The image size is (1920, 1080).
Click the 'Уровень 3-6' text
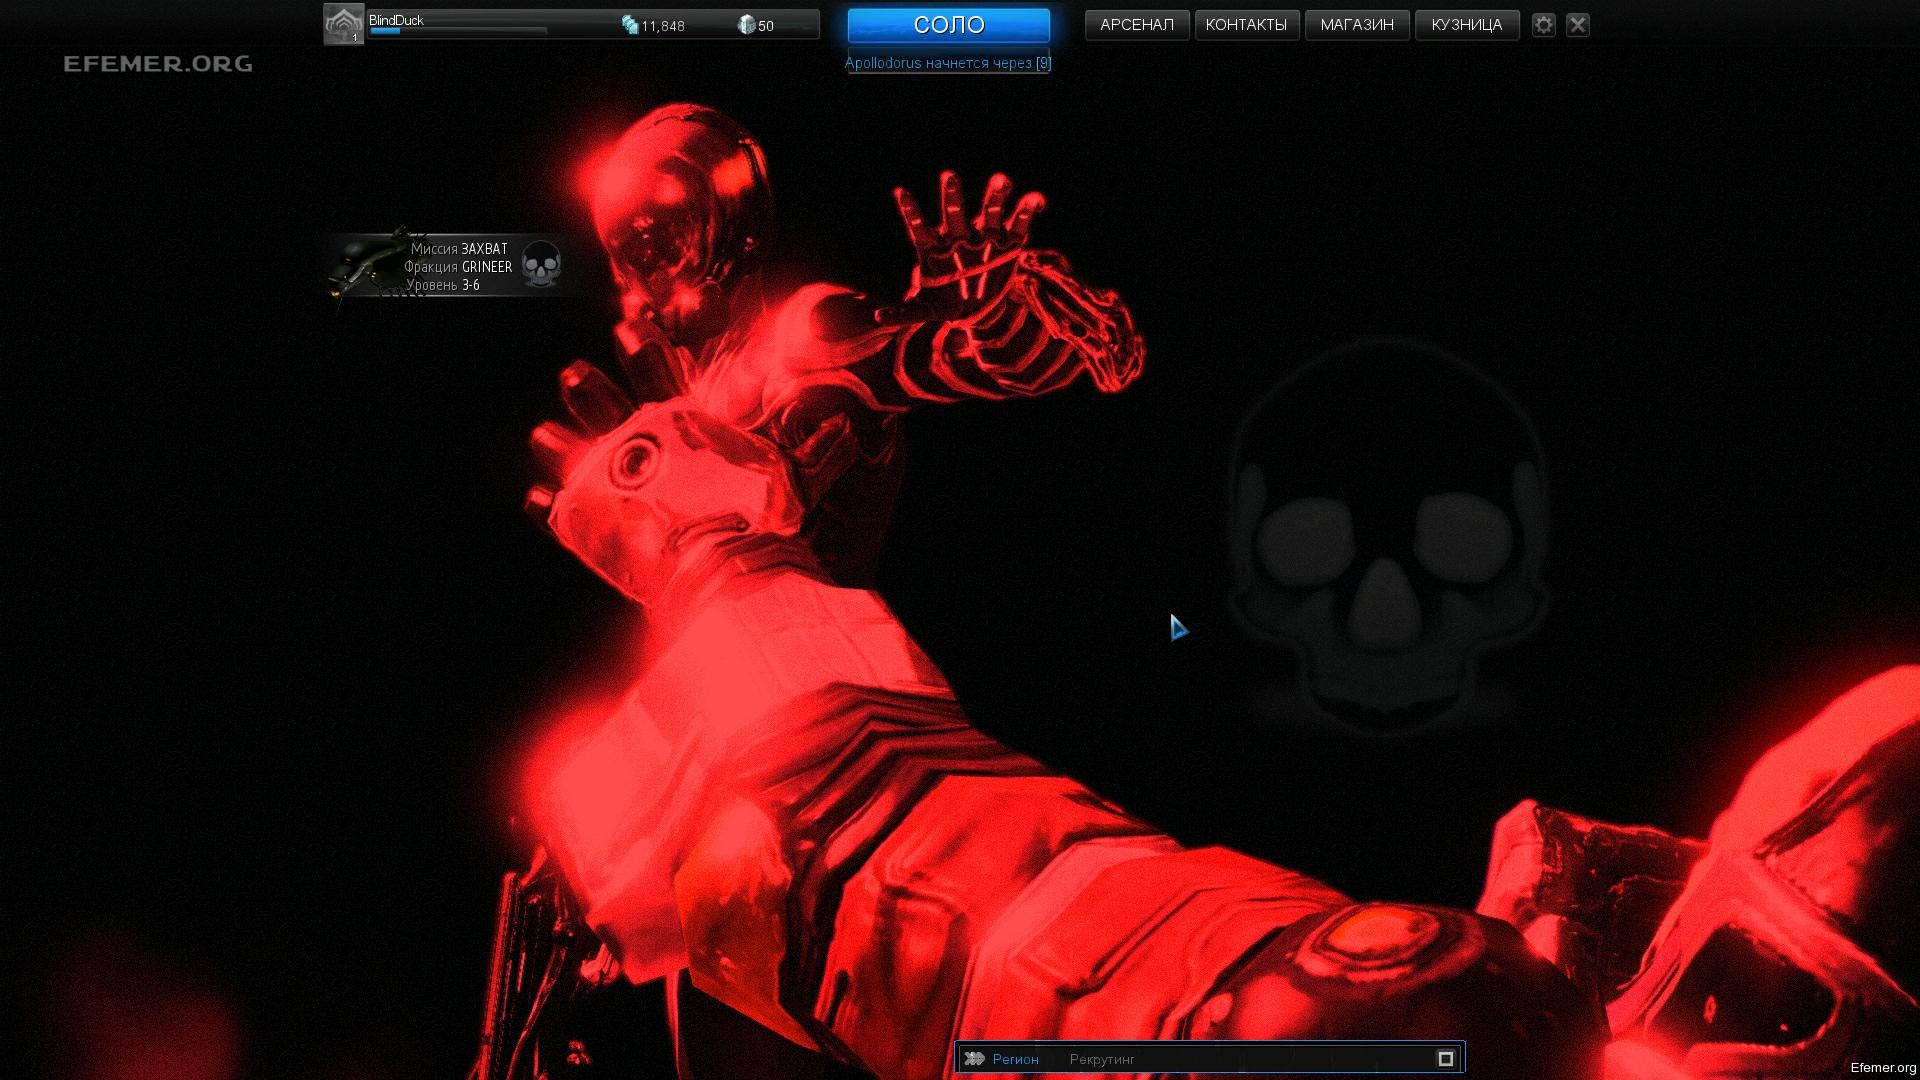(x=443, y=285)
